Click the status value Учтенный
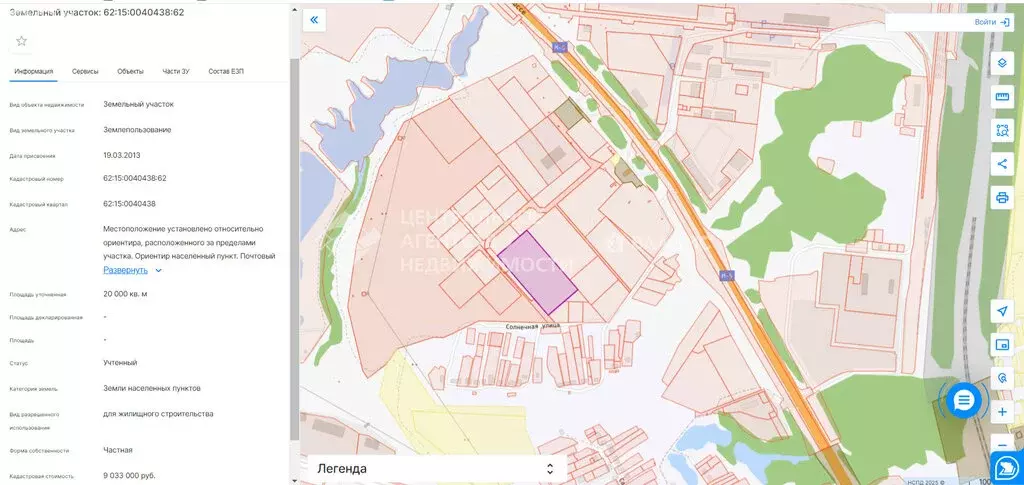Viewport: 1024px width, 485px height. point(120,362)
